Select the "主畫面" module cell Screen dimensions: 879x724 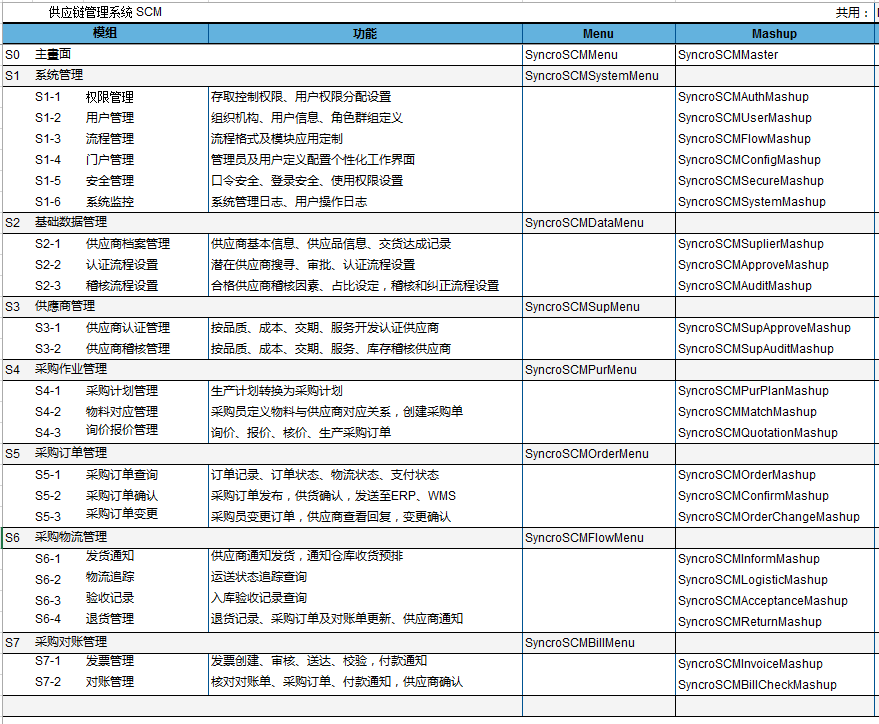tap(53, 54)
